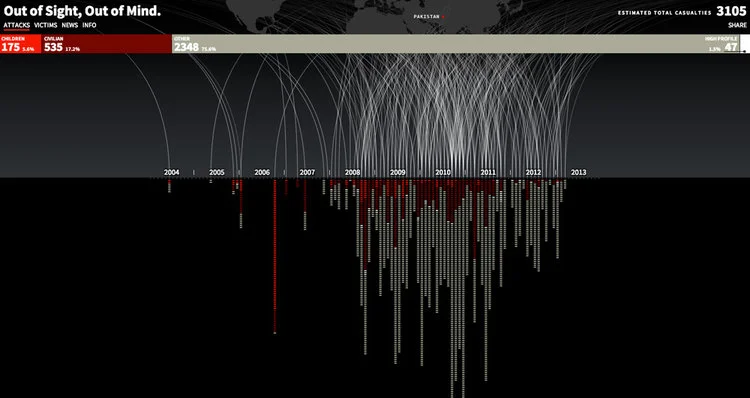Screen dimensions: 750x398
Task: Open the INFO section
Action: (x=89, y=25)
